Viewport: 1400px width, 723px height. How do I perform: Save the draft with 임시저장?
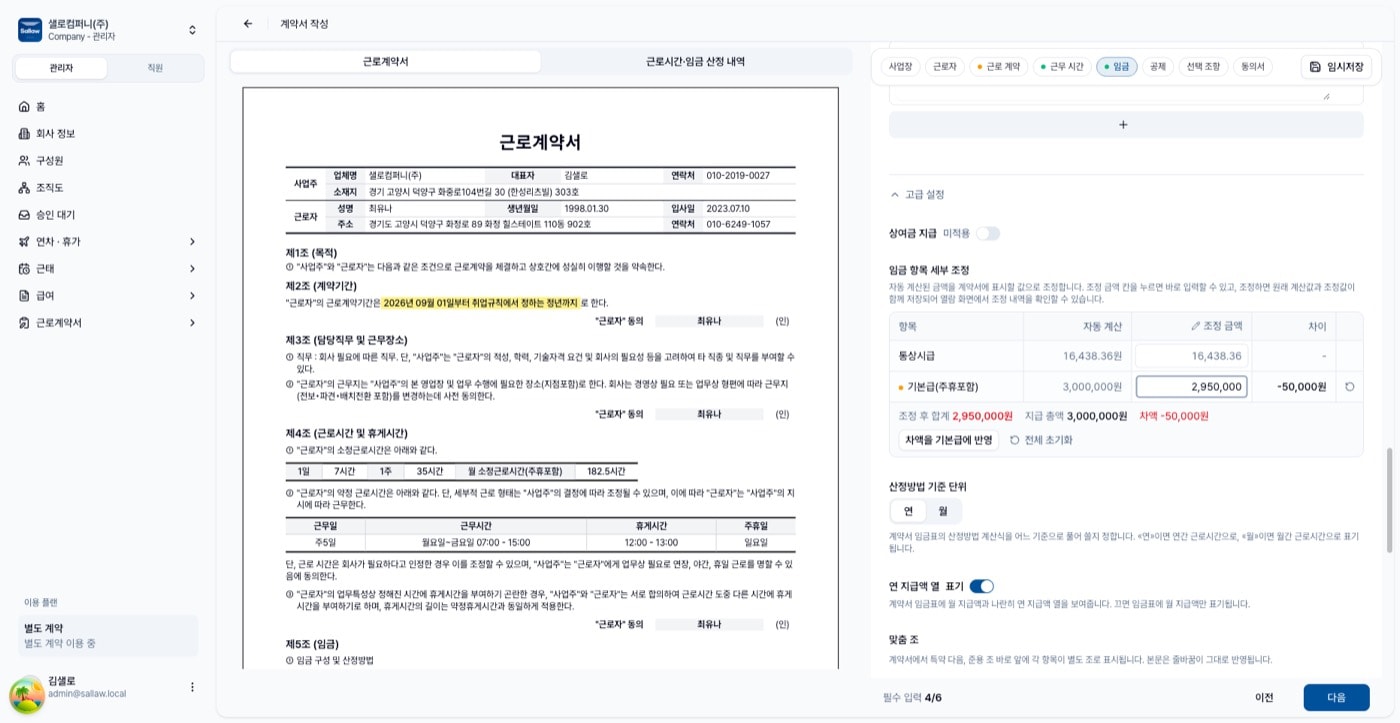click(x=1336, y=66)
